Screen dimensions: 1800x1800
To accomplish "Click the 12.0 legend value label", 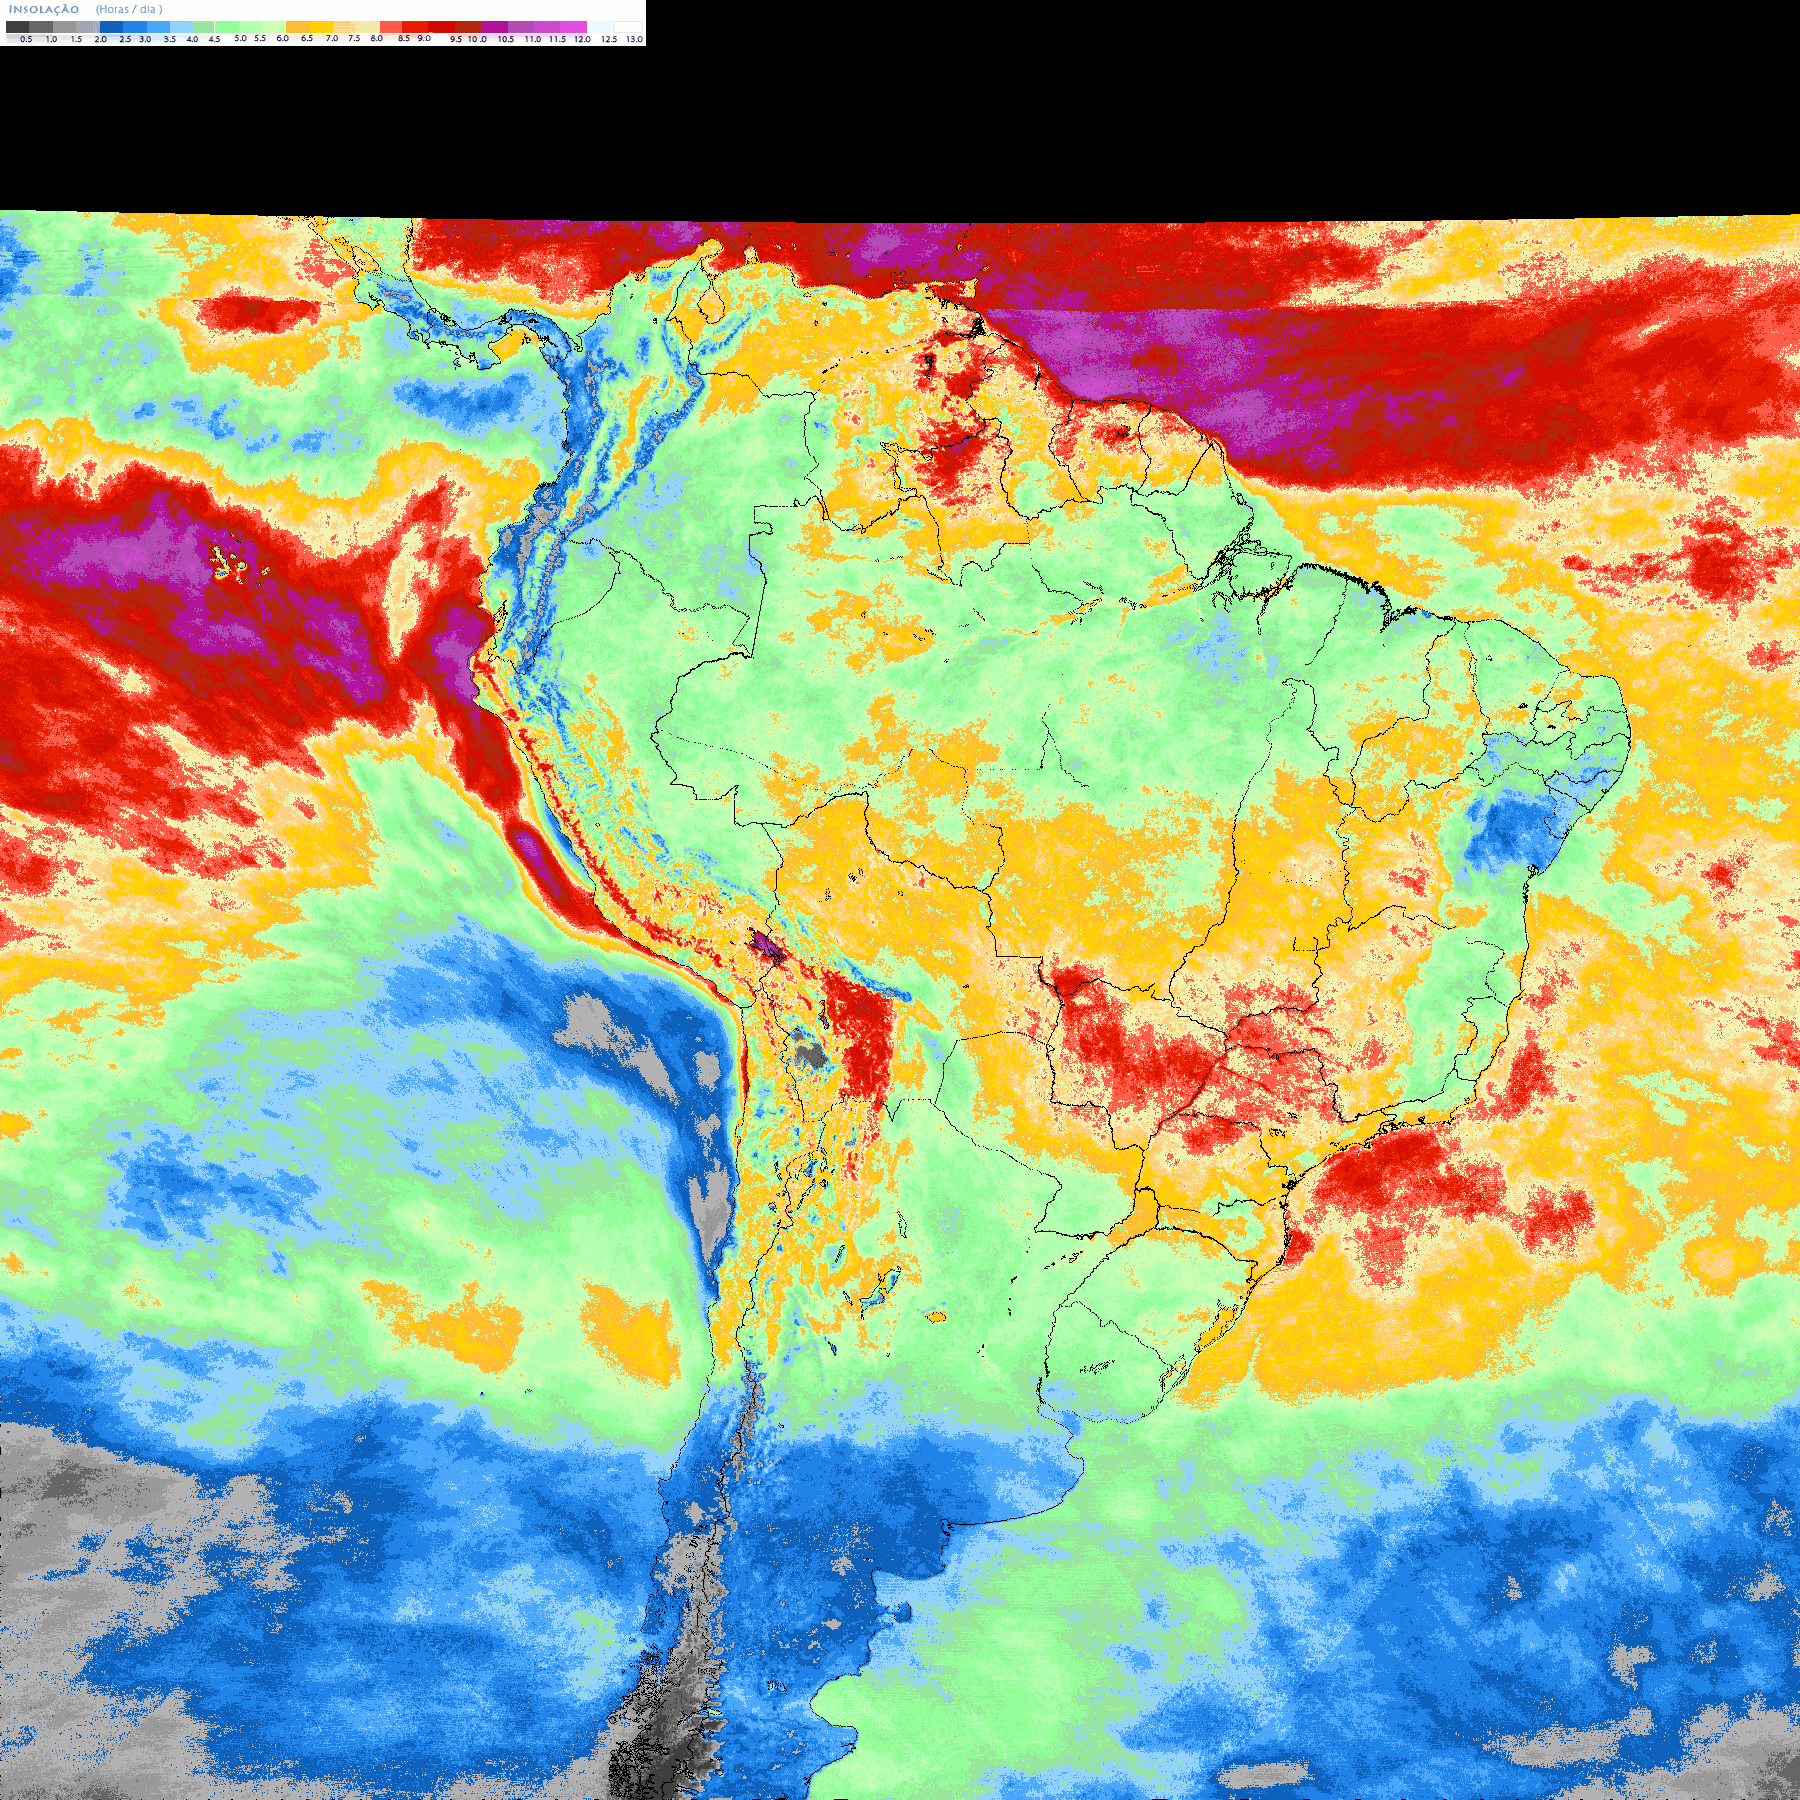I will coord(582,39).
